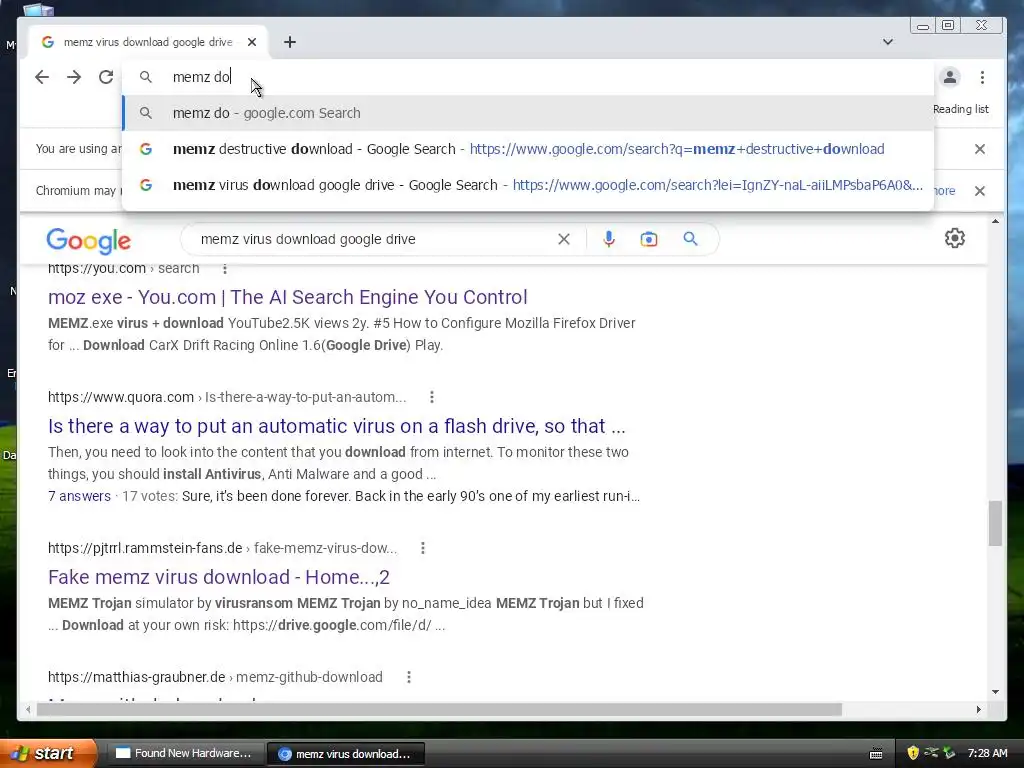This screenshot has width=1024, height=768.
Task: Open the Reading list
Action: [961, 109]
